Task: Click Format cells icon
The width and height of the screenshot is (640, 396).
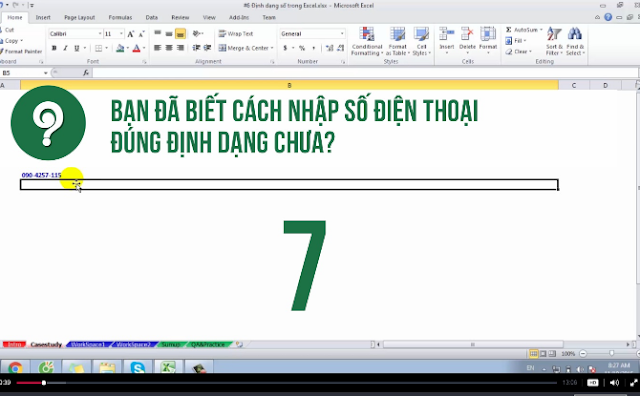Action: pos(488,34)
